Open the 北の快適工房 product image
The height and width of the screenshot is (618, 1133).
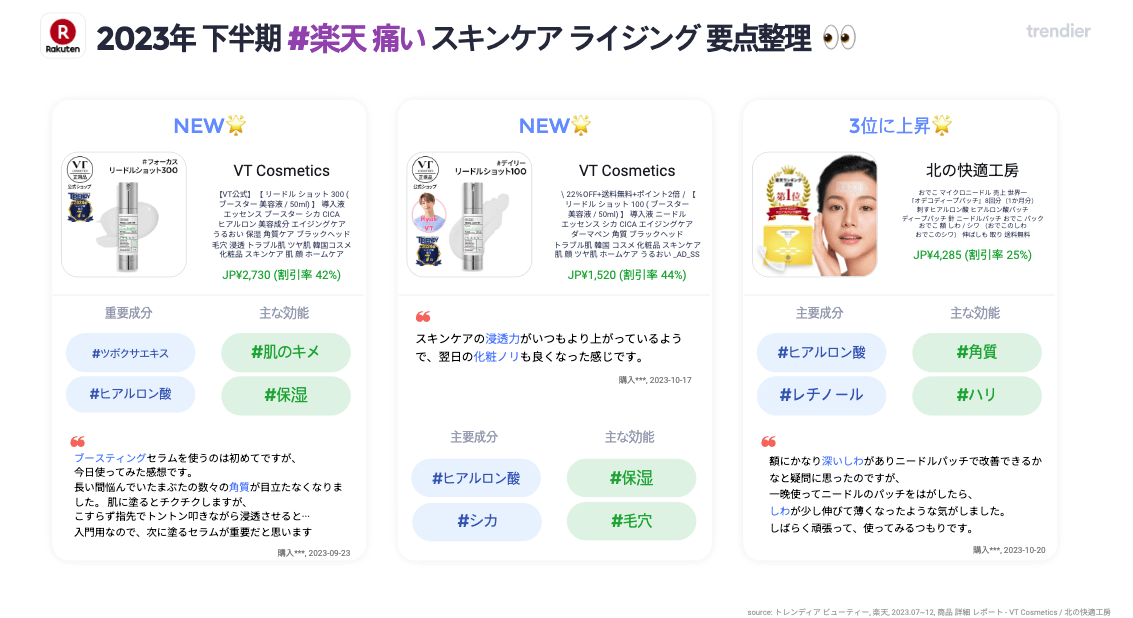[815, 214]
